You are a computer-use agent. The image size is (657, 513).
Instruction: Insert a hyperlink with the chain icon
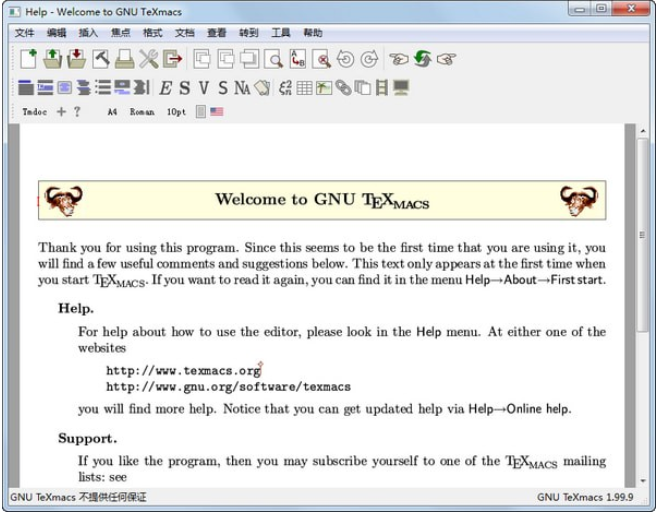[344, 88]
